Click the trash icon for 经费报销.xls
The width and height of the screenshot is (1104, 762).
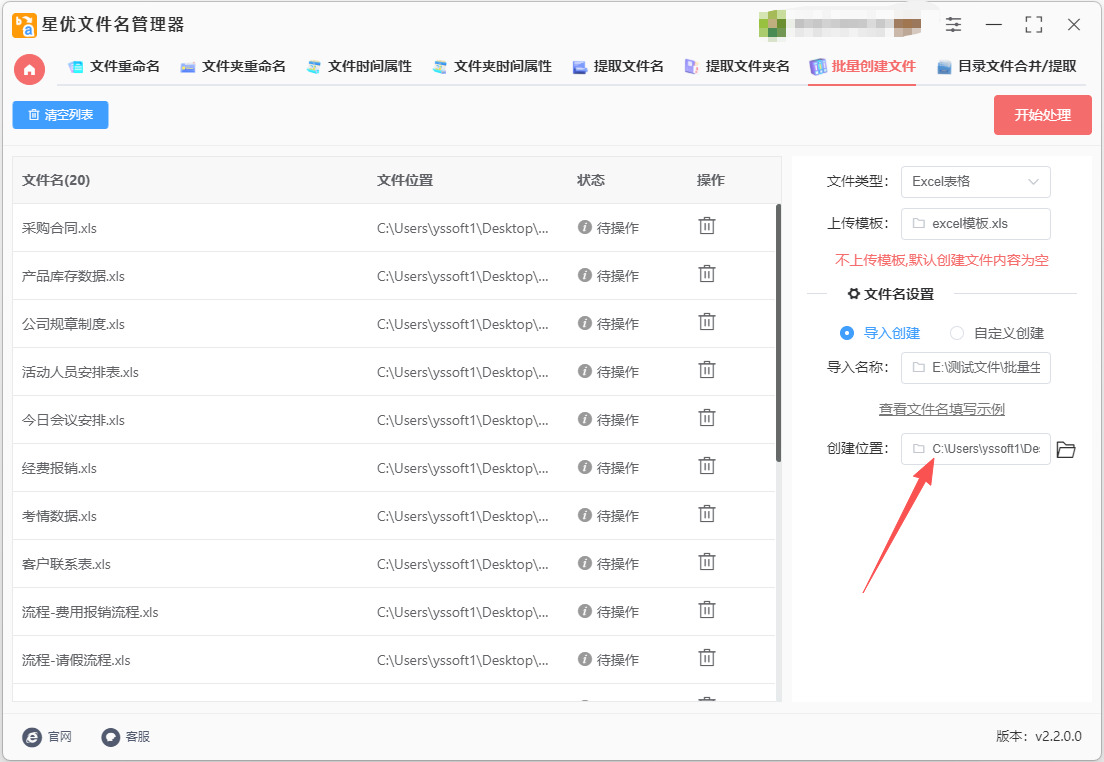[x=706, y=466]
